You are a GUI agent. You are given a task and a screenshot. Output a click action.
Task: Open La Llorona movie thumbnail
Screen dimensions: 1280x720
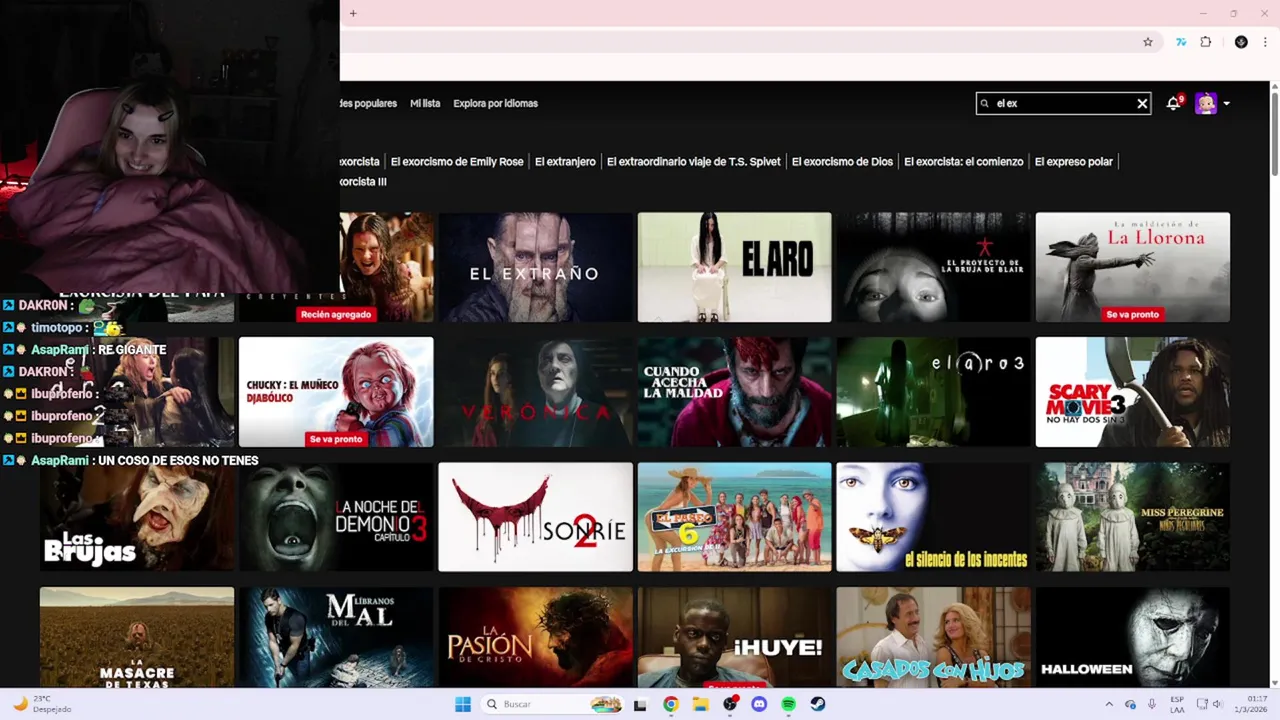pos(1133,267)
